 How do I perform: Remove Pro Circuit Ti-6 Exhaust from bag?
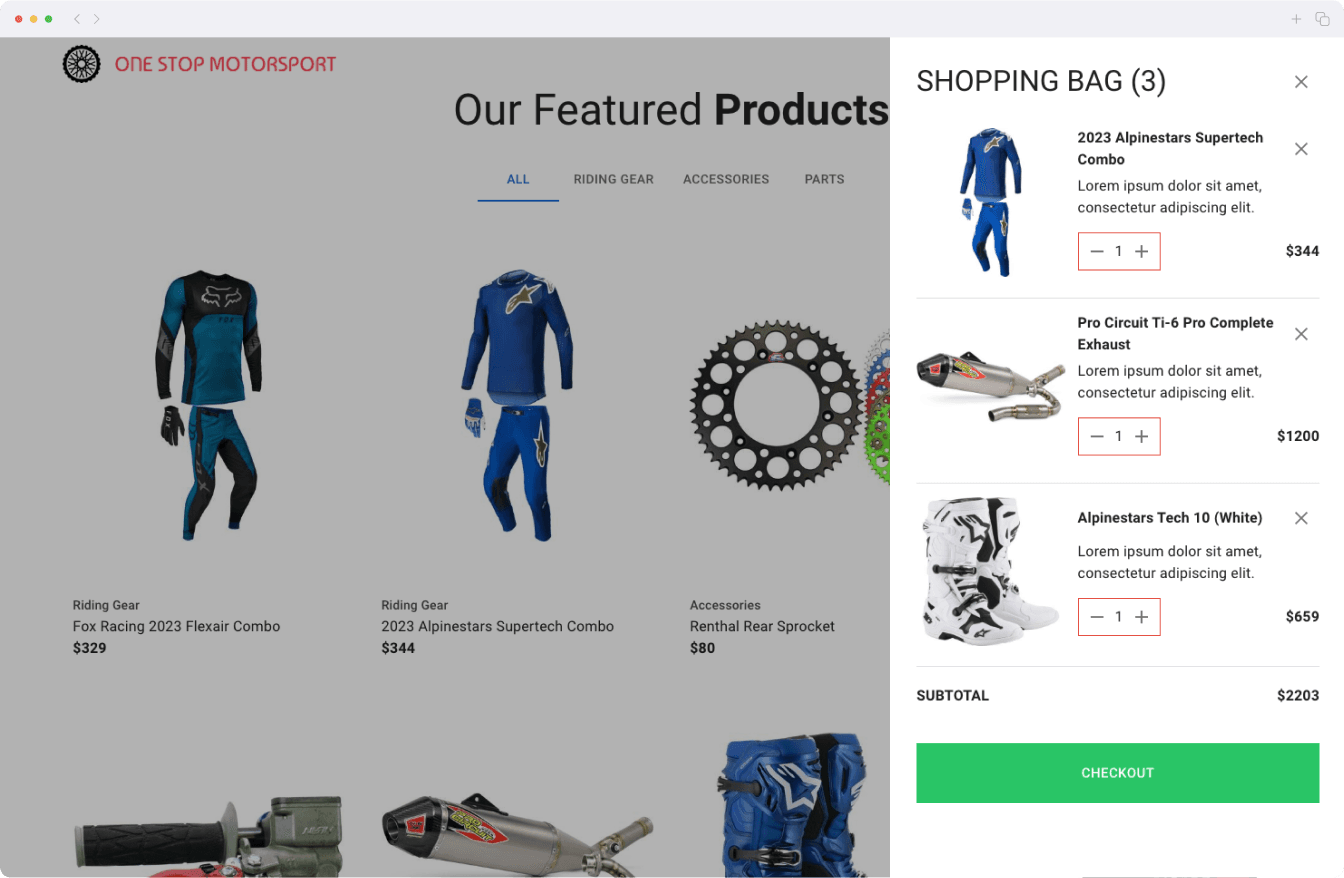click(1301, 334)
